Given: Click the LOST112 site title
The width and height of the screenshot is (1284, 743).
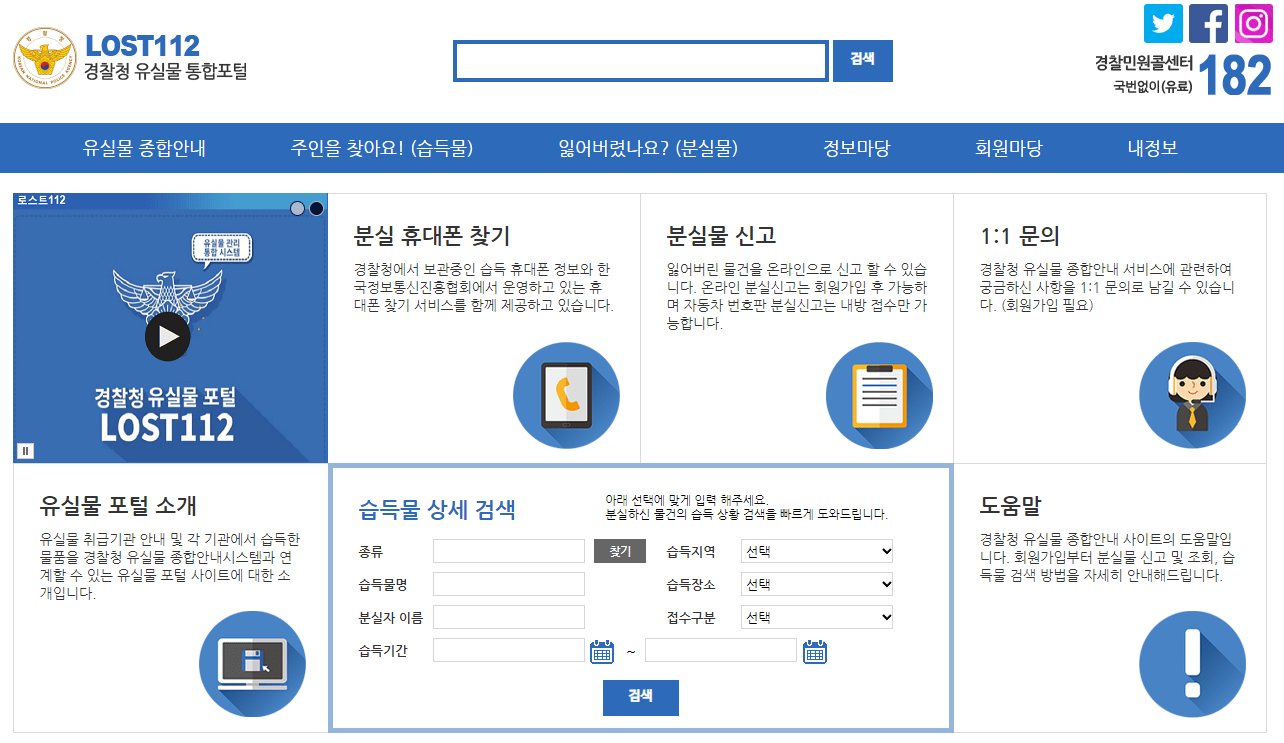Looking at the screenshot, I should 142,45.
